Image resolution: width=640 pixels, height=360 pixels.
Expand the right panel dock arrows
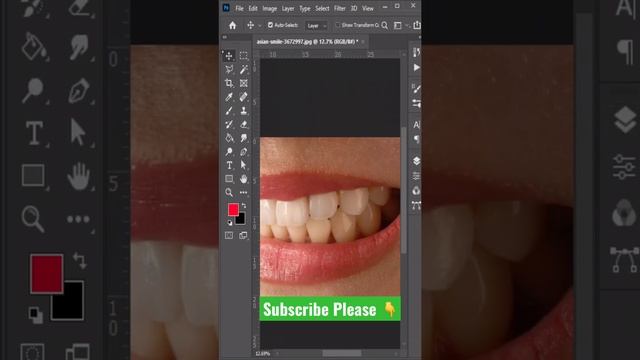(419, 37)
